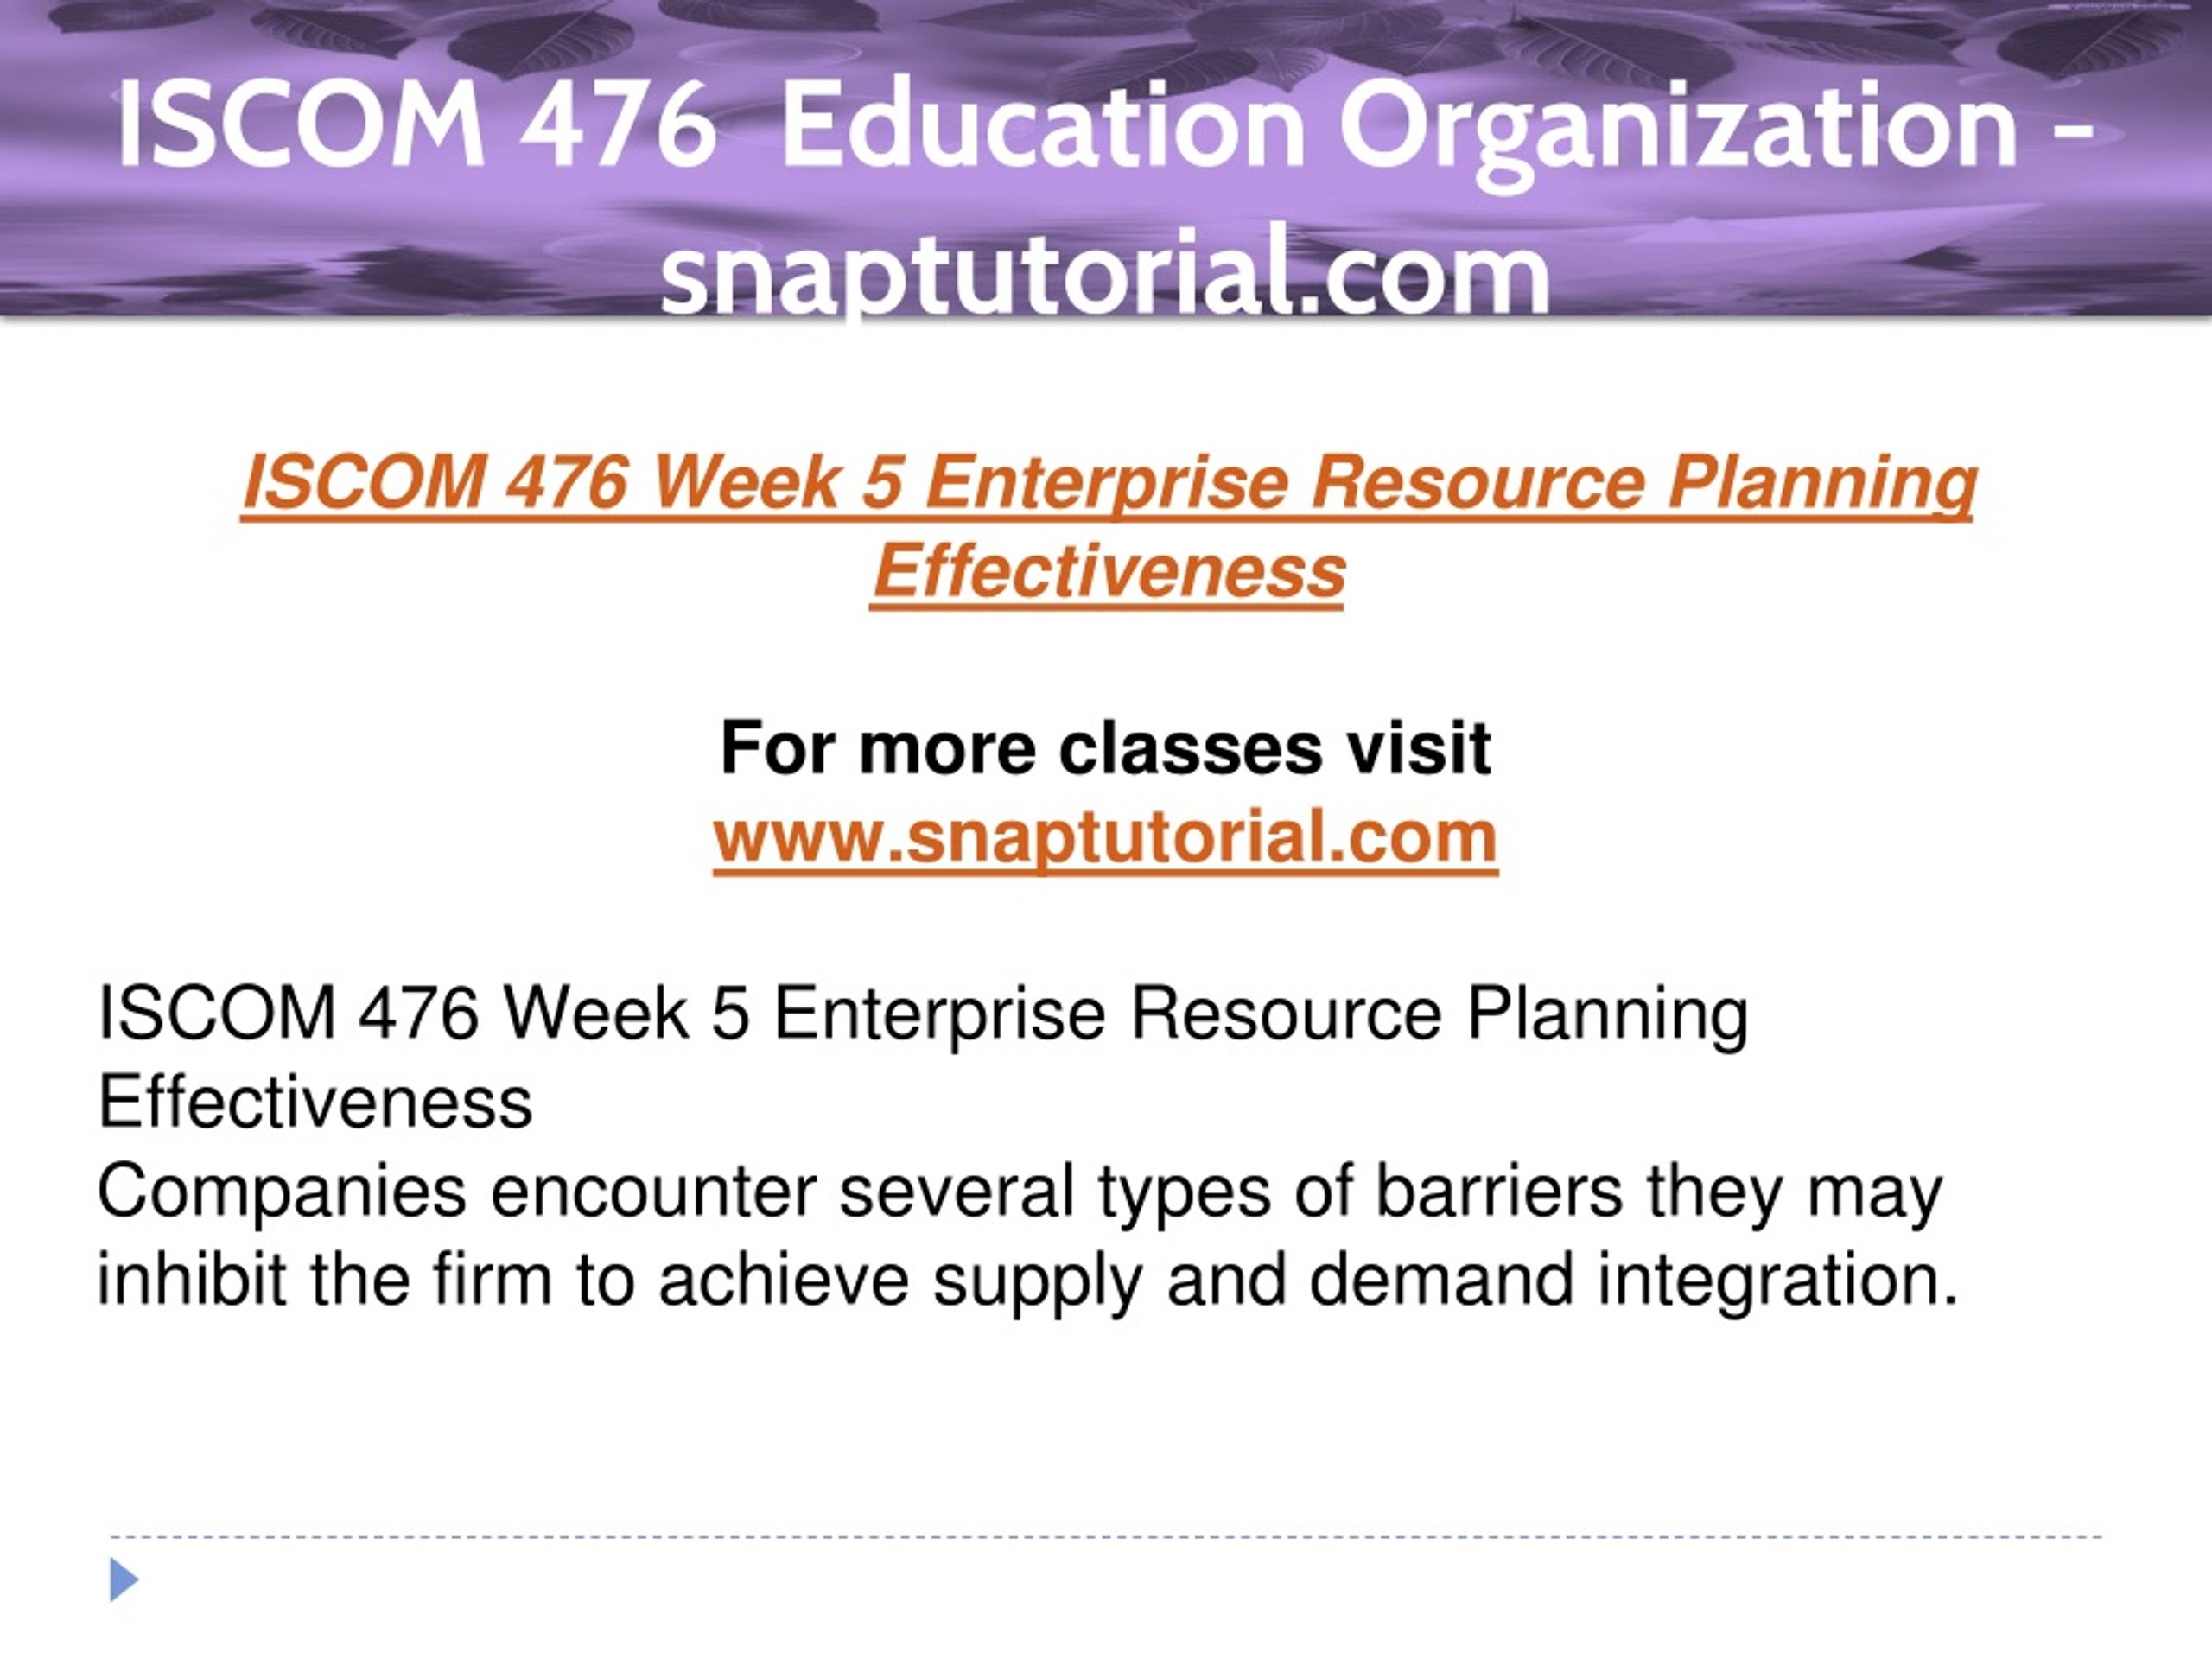
Task: Click the words demand integration in the body text
Action: coord(1634,1280)
